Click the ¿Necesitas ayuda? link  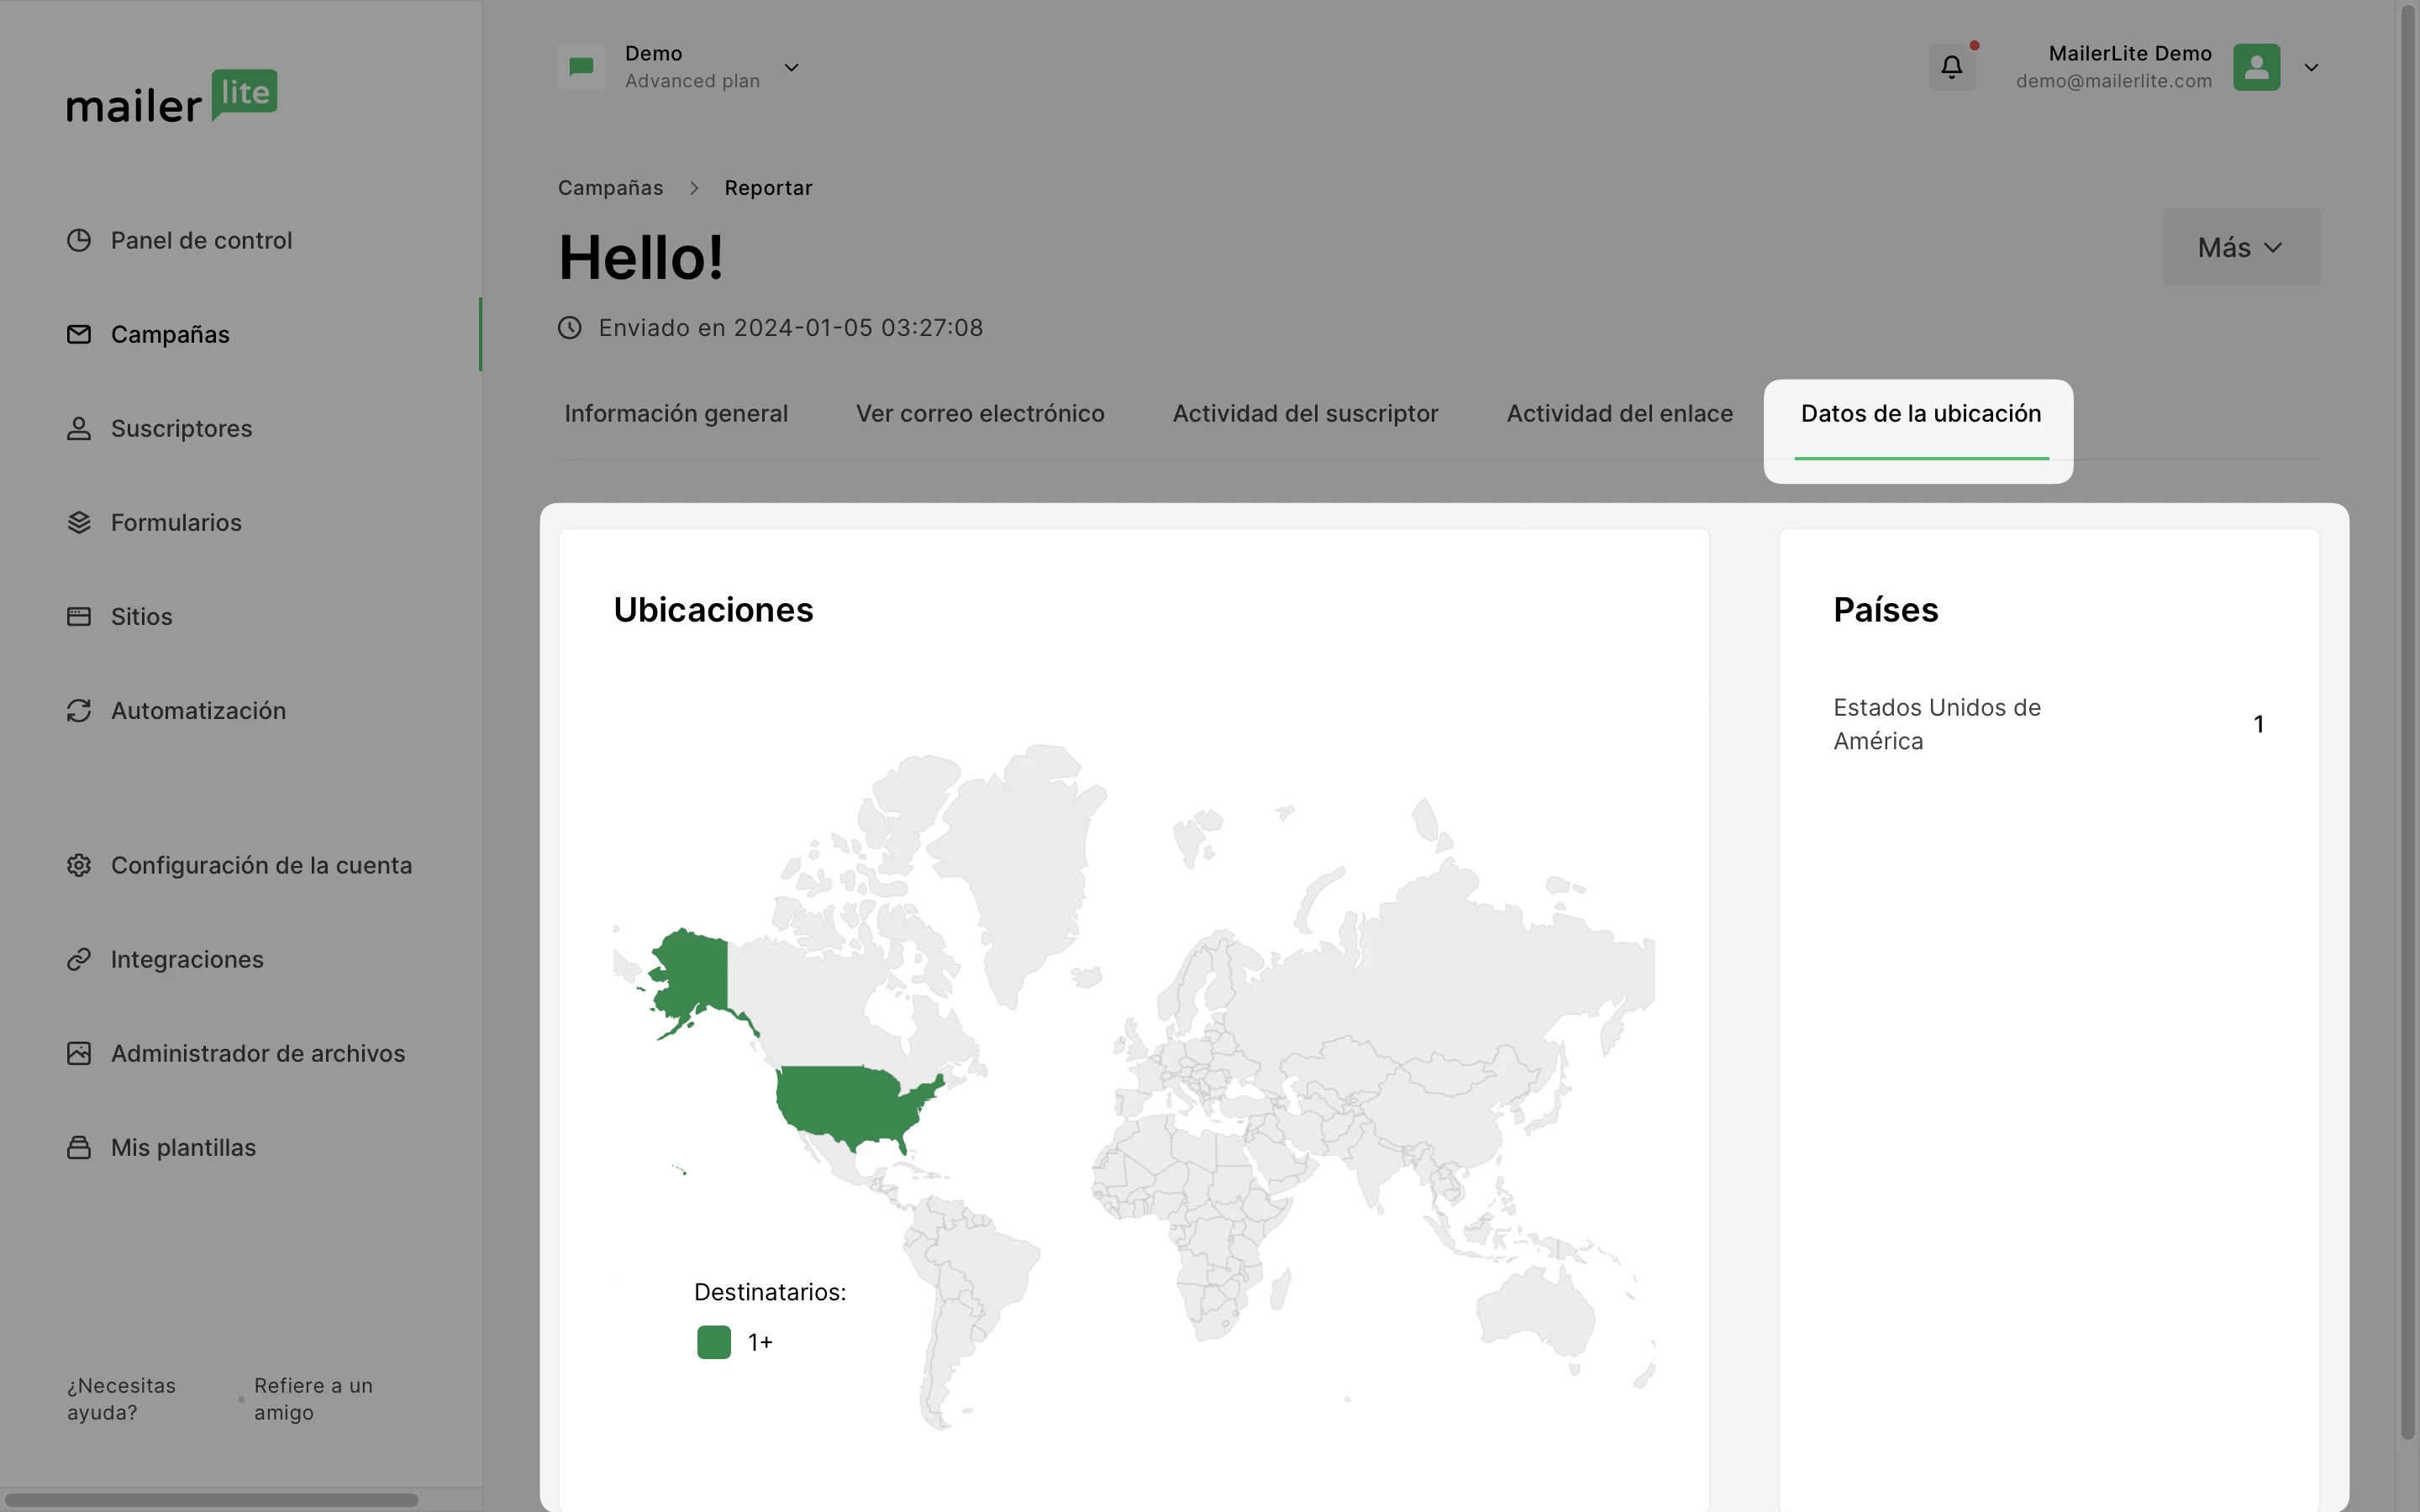121,1398
